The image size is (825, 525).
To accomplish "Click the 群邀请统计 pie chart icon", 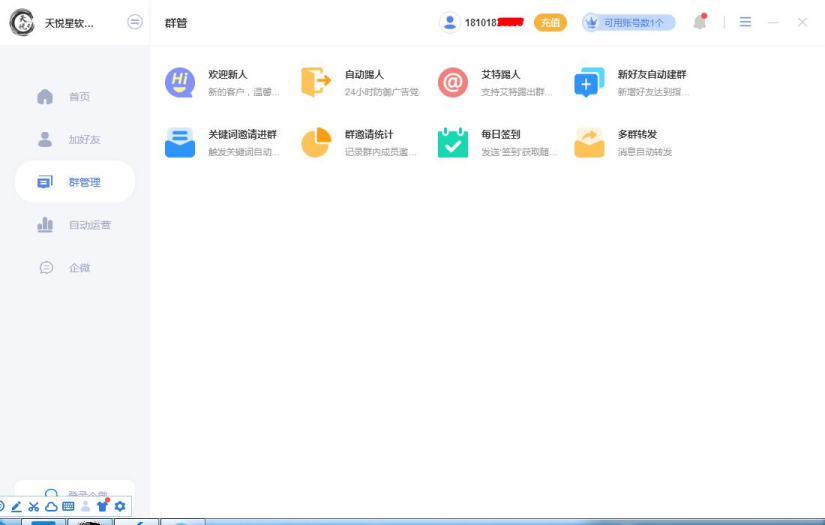I will (316, 142).
